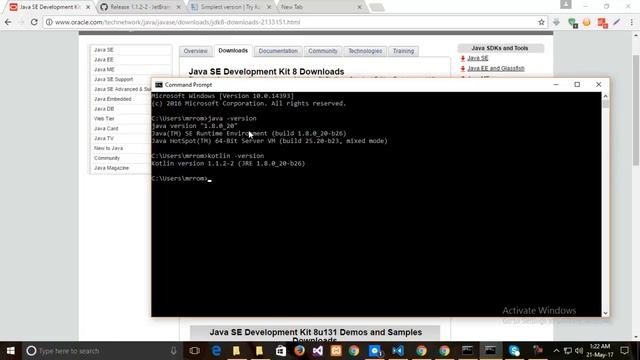Image resolution: width=640 pixels, height=360 pixels.
Task: Click Command Prompt scrollbar up arrow
Action: (x=605, y=96)
